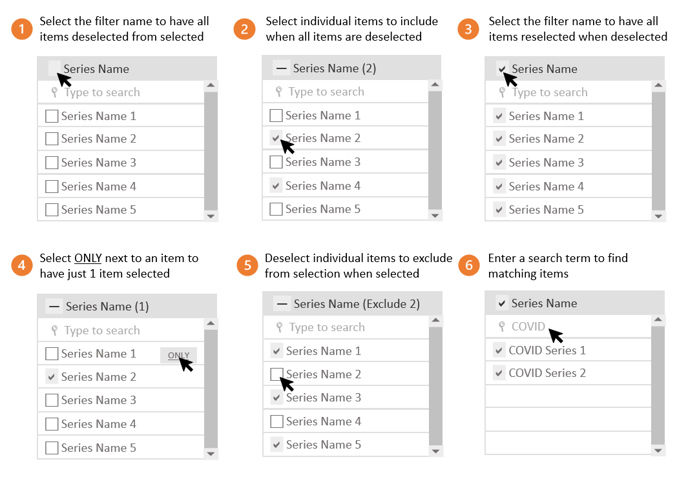688x477 pixels.
Task: Uncheck the COVID Series 1 checkbox
Action: click(x=500, y=351)
